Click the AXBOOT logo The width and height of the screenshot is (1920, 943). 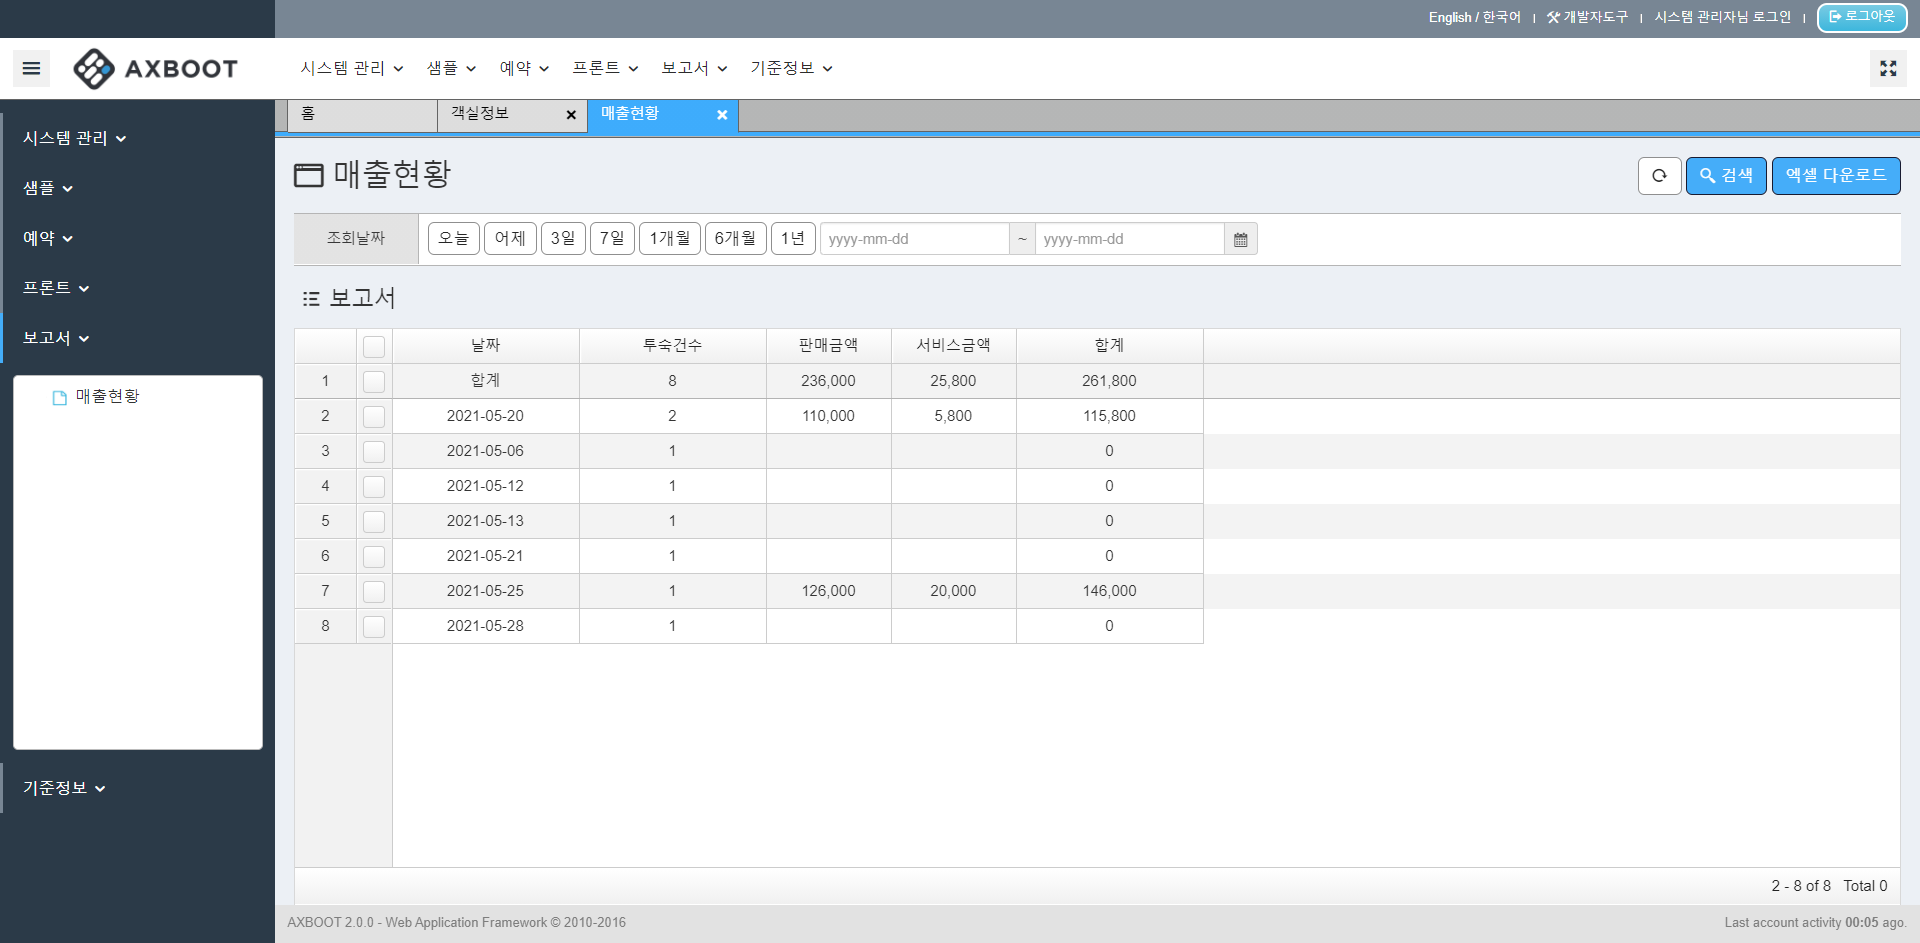tap(155, 69)
